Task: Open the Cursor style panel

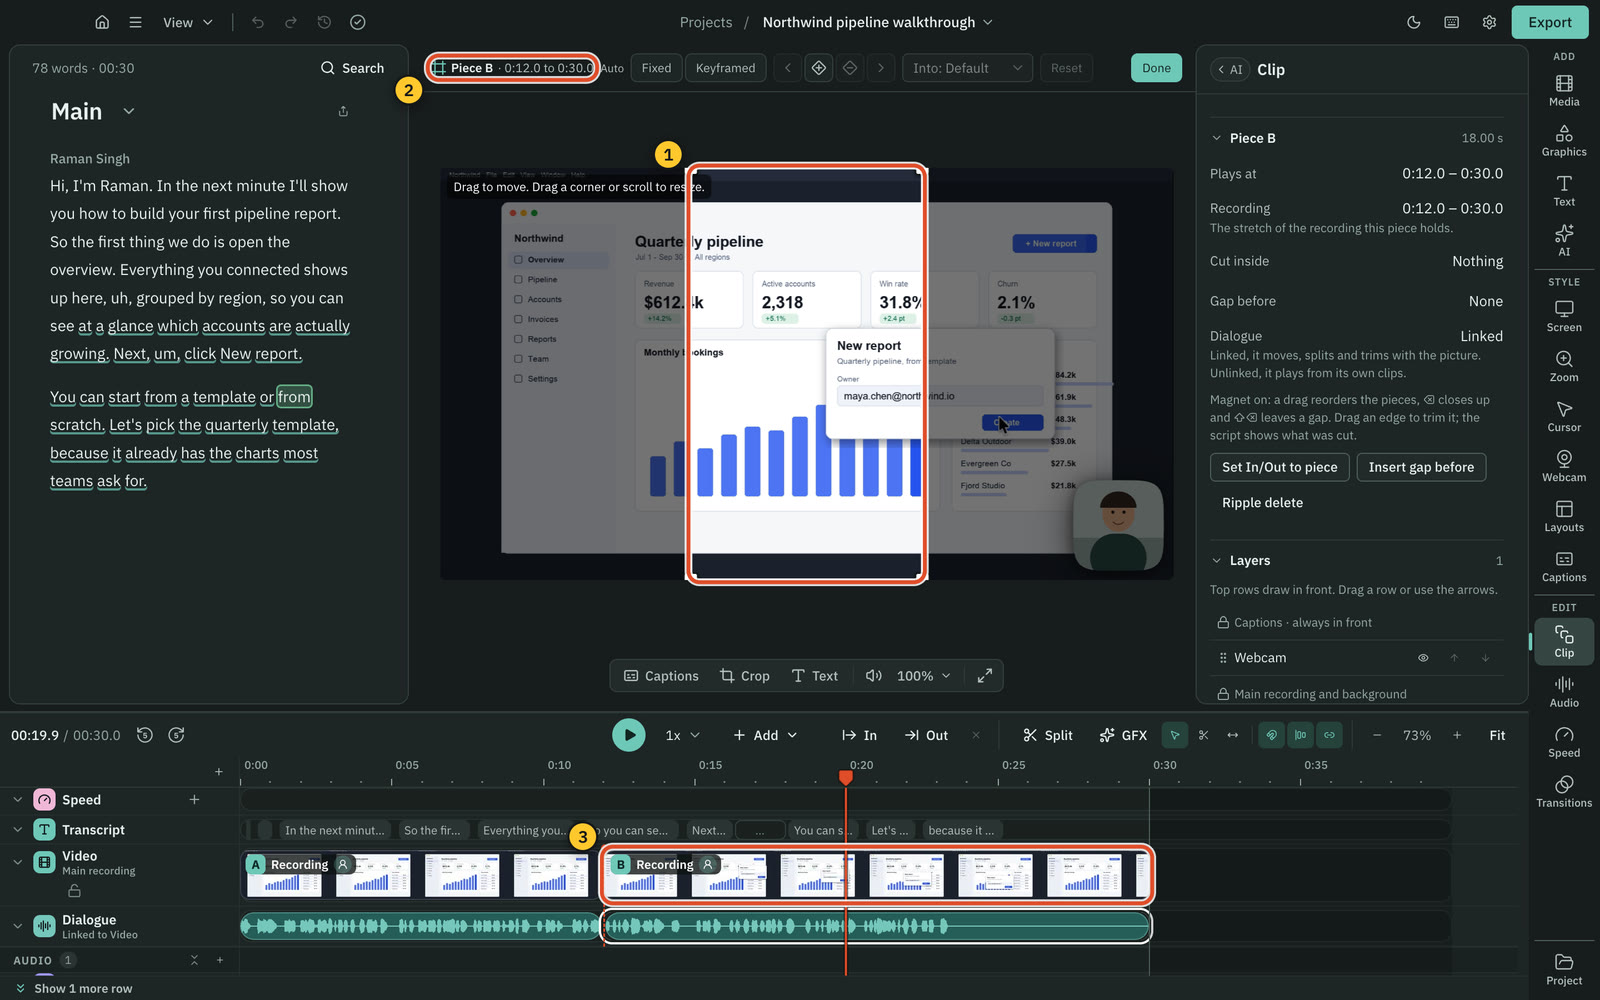Action: (1564, 416)
